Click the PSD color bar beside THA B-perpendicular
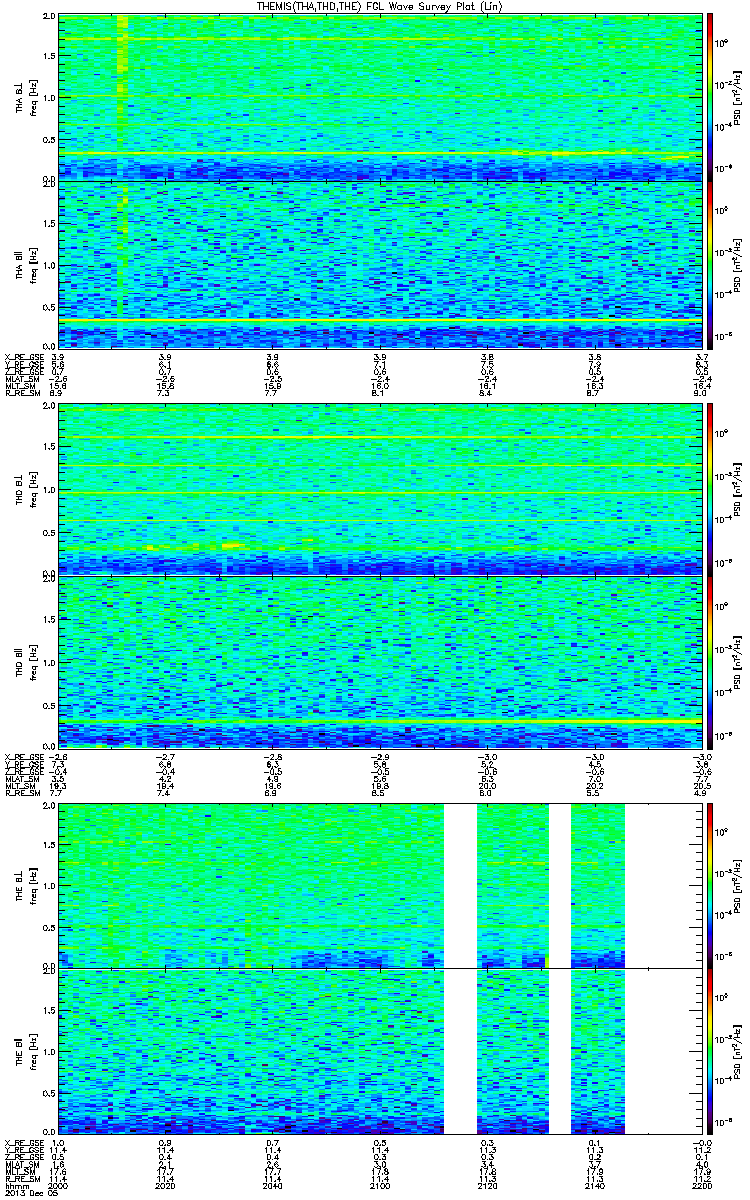This screenshot has height=1200, width=750. pyautogui.click(x=710, y=97)
